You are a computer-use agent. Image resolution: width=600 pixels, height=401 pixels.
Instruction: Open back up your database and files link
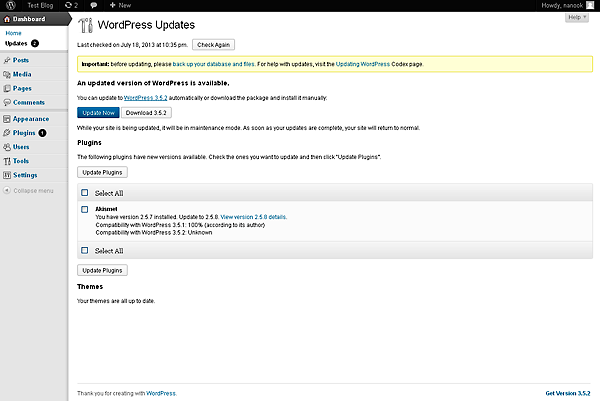tap(214, 64)
